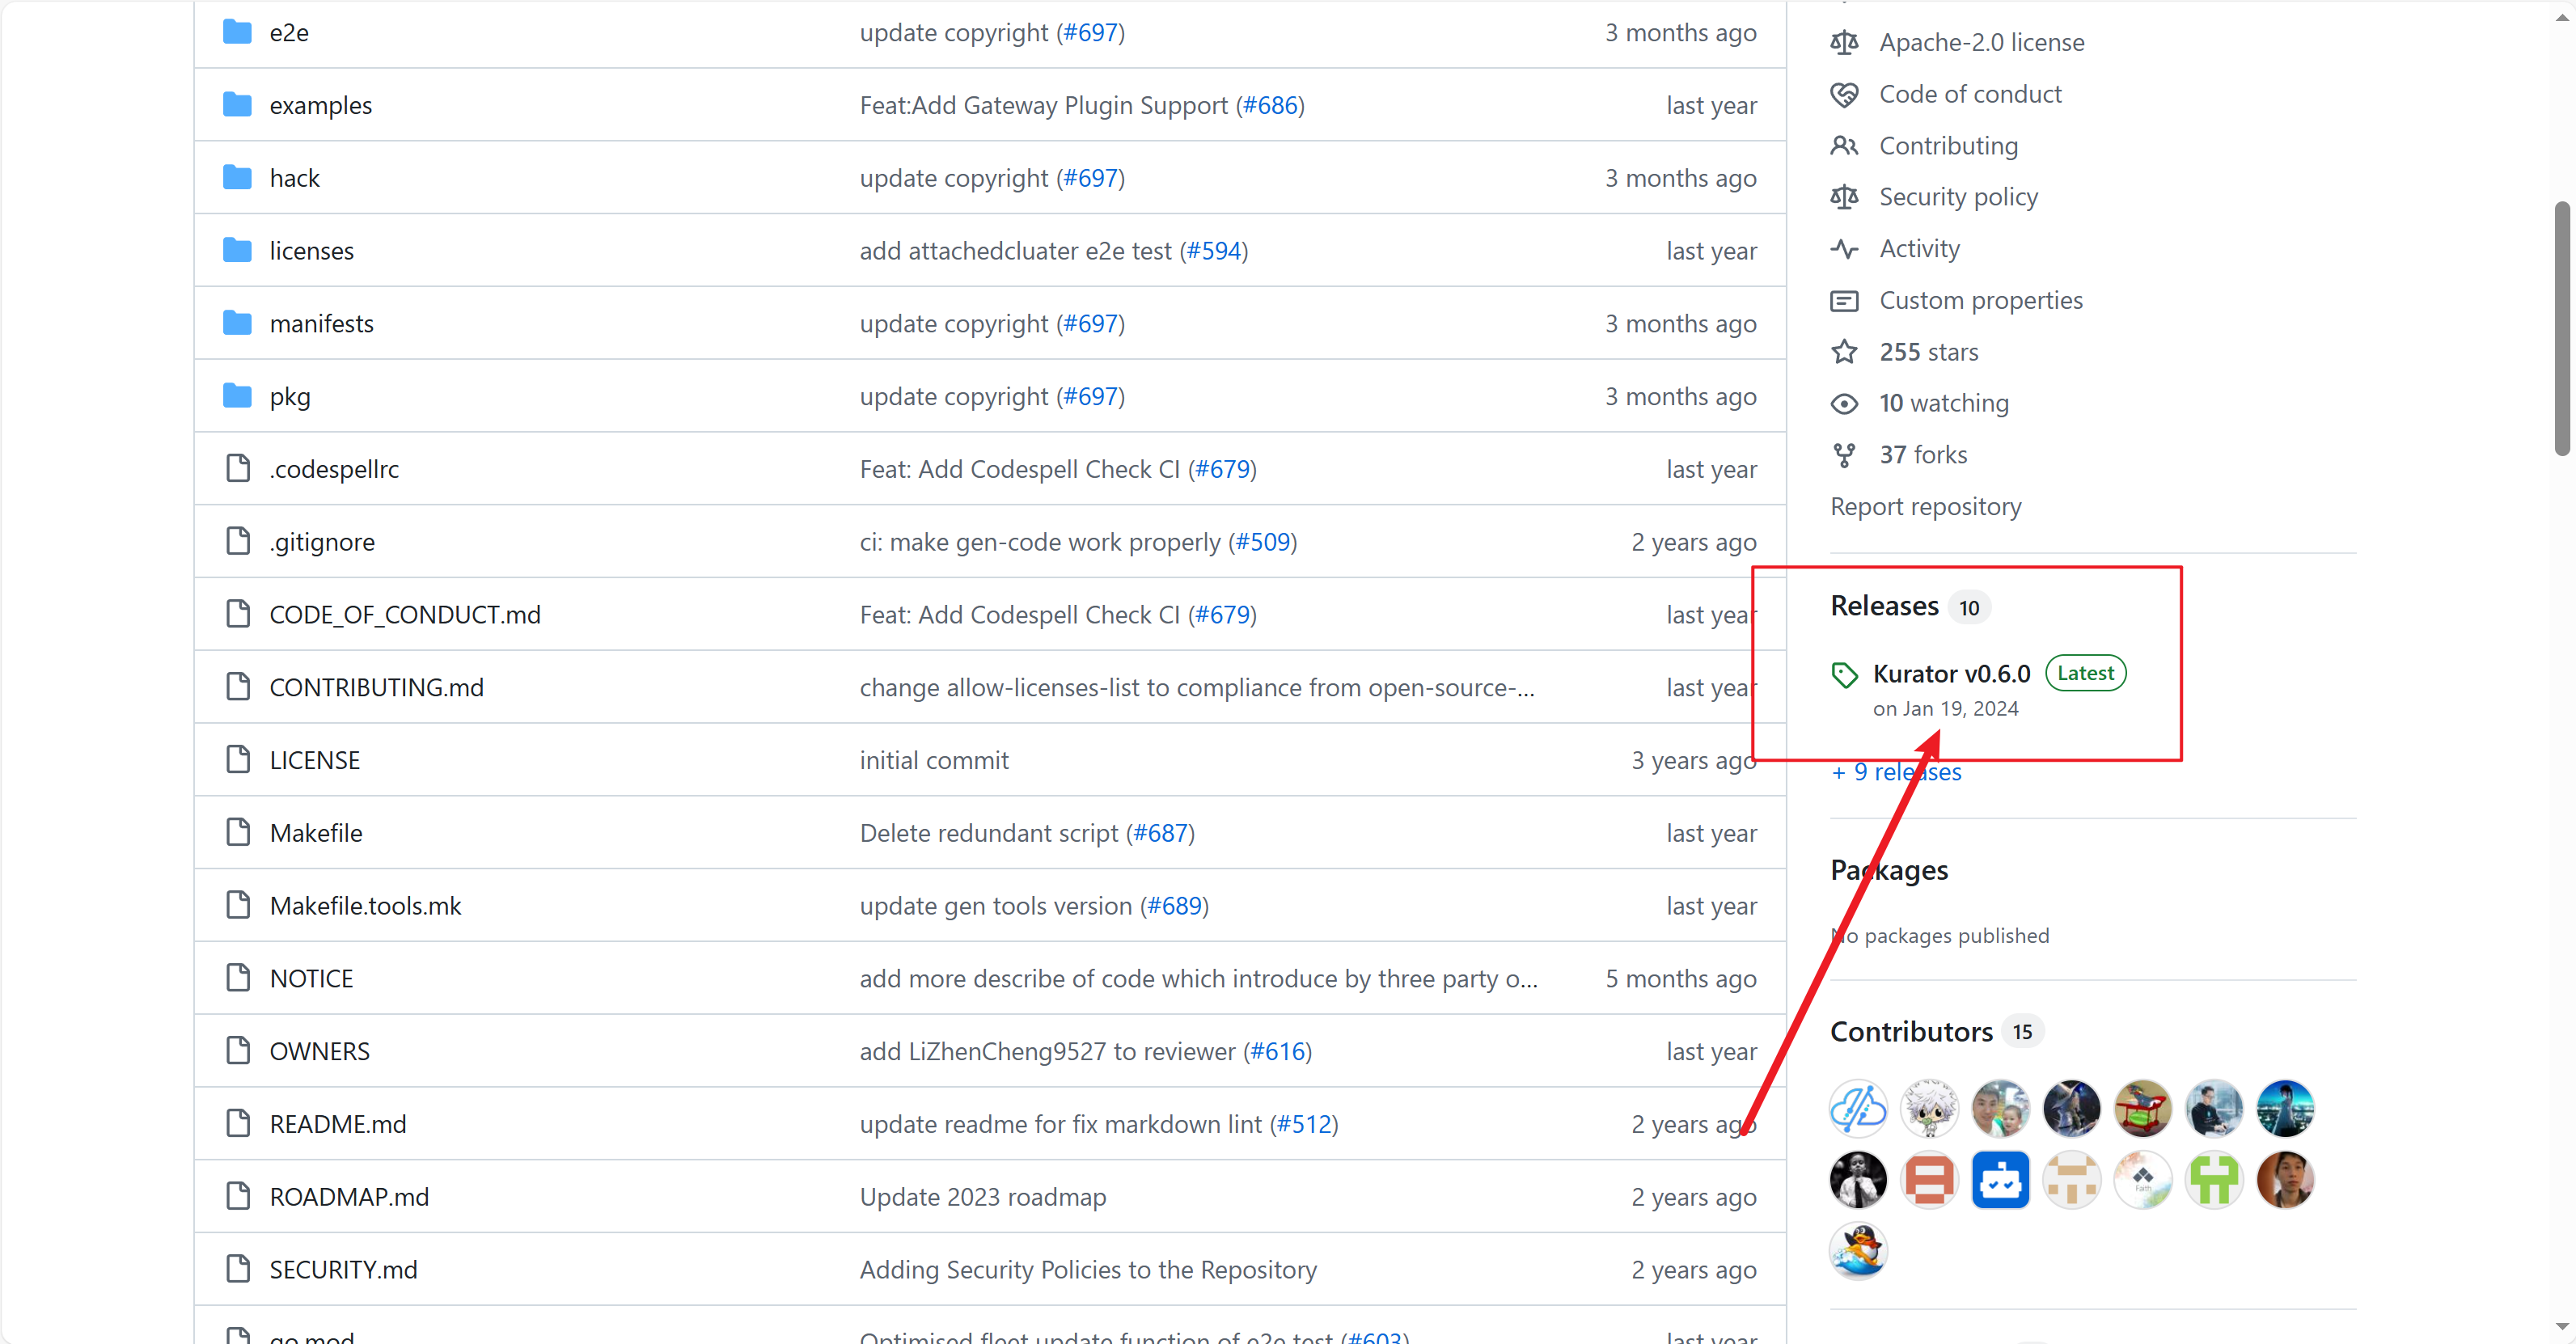Click the fork icon beside 37 forks
The image size is (2576, 1344).
click(1844, 456)
